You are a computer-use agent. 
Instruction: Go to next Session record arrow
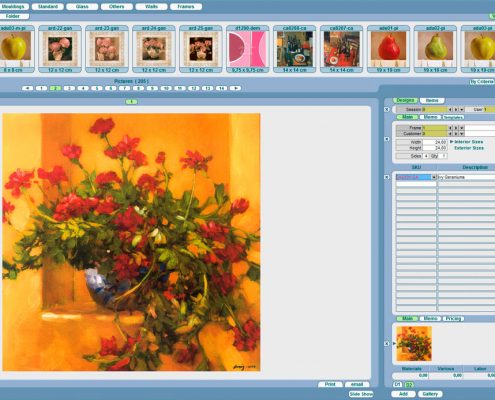click(x=456, y=109)
